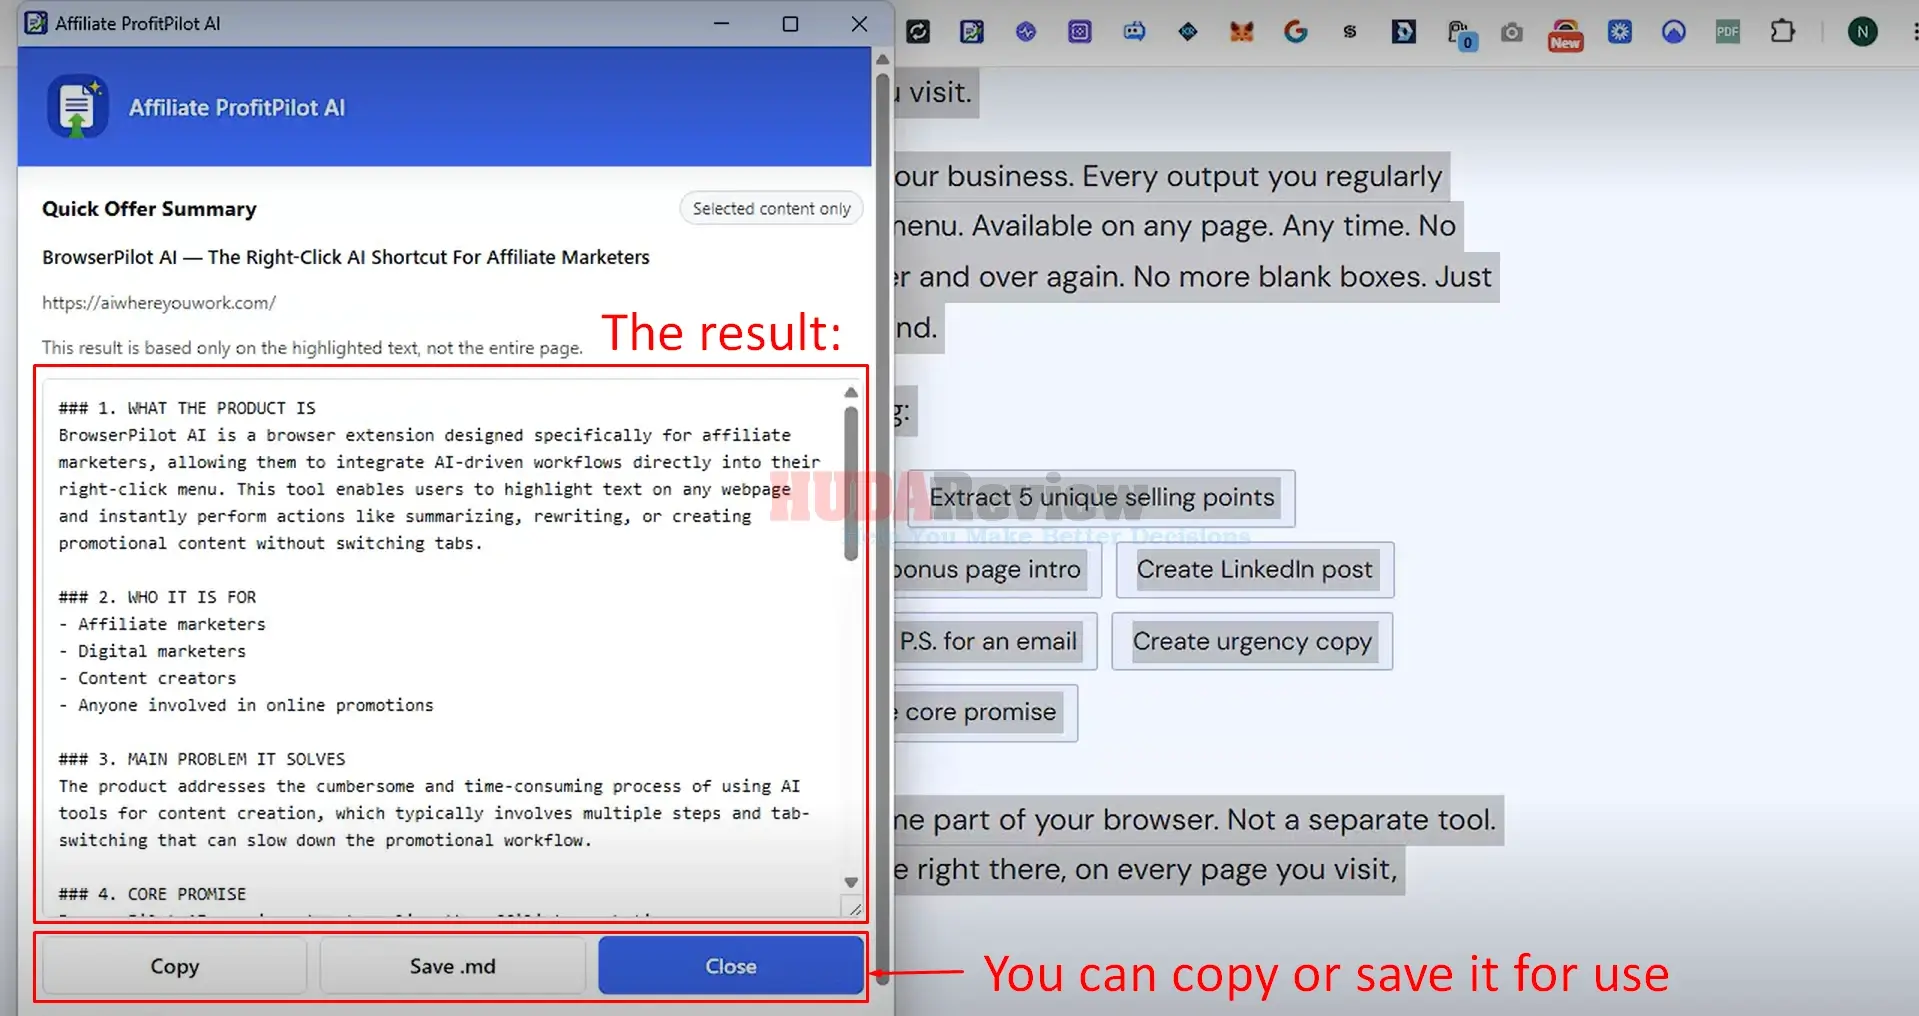The width and height of the screenshot is (1919, 1016).
Task: Click 'Create LinkedIn post' on webpage
Action: pyautogui.click(x=1254, y=570)
